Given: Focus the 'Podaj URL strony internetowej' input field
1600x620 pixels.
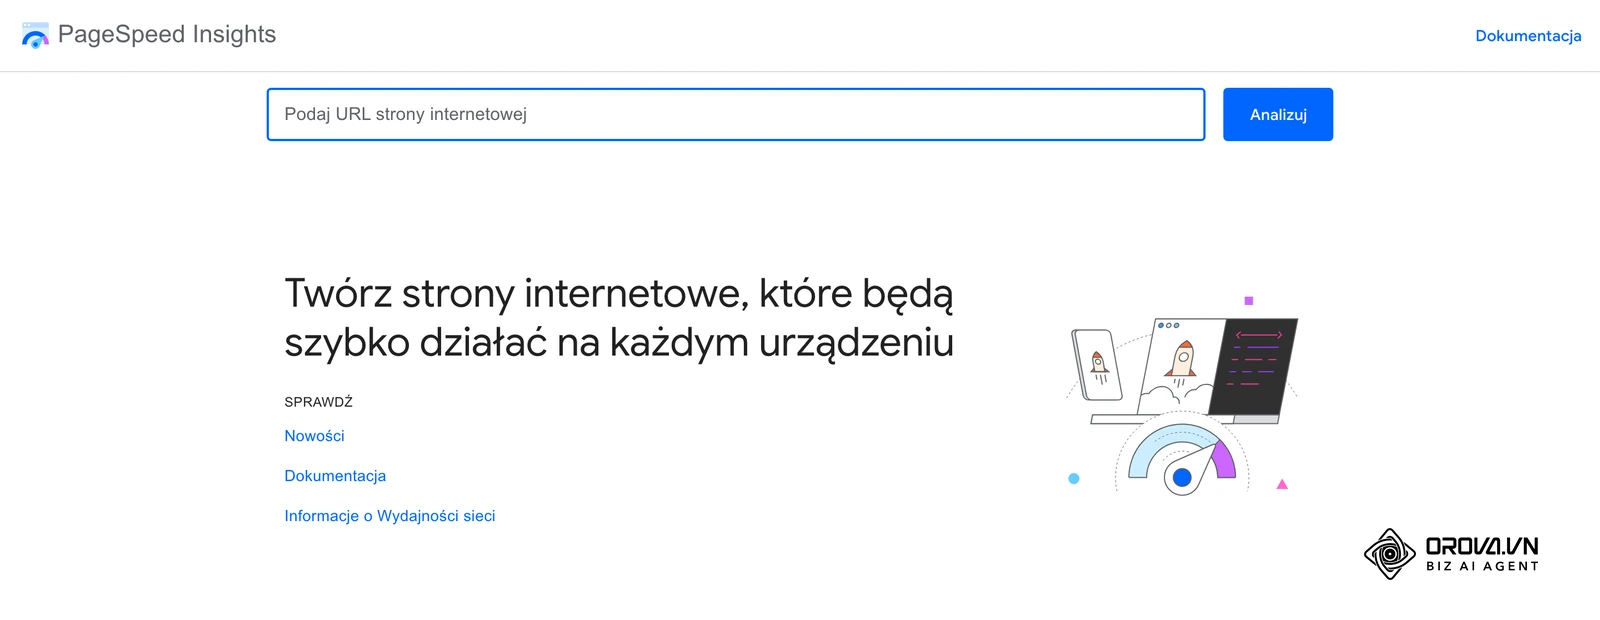Looking at the screenshot, I should (x=736, y=114).
